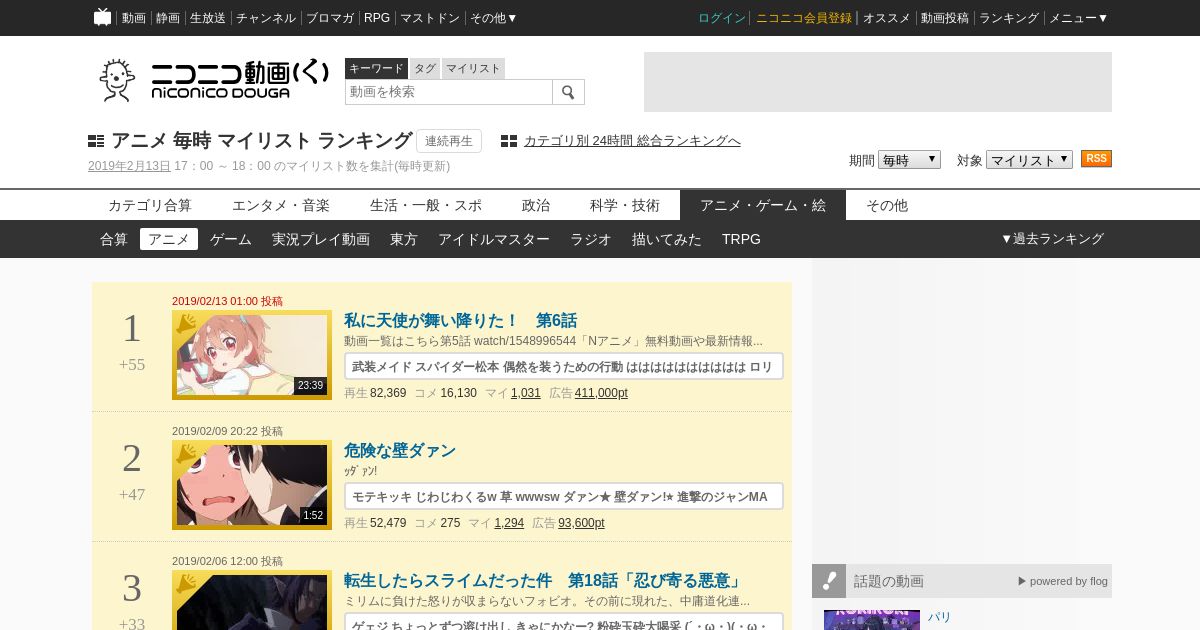This screenshot has height=630, width=1200.
Task: Click the ランキング link in top bar
Action: (x=1009, y=18)
